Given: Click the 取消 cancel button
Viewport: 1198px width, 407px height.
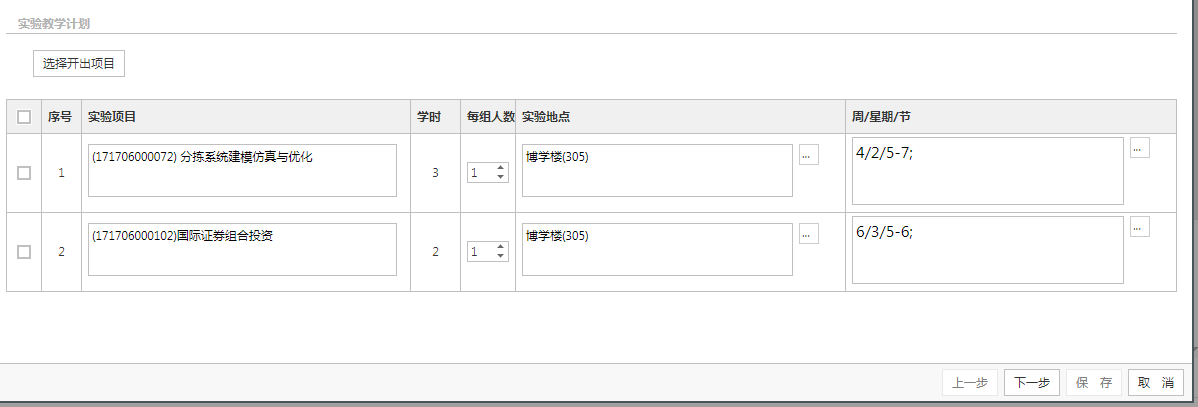Looking at the screenshot, I should coord(1155,383).
